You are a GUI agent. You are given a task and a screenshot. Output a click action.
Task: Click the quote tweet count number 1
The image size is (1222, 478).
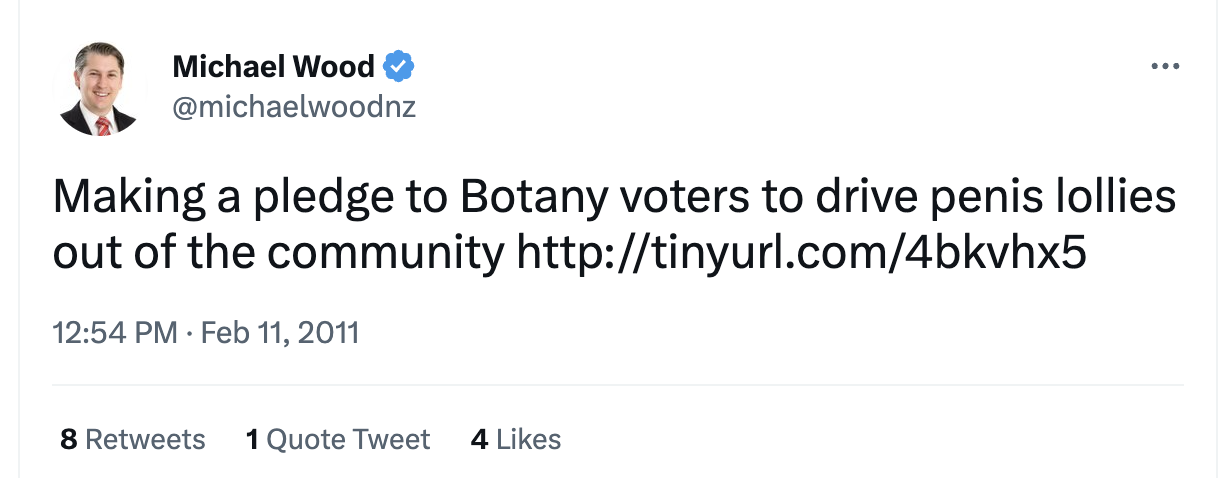[252, 439]
